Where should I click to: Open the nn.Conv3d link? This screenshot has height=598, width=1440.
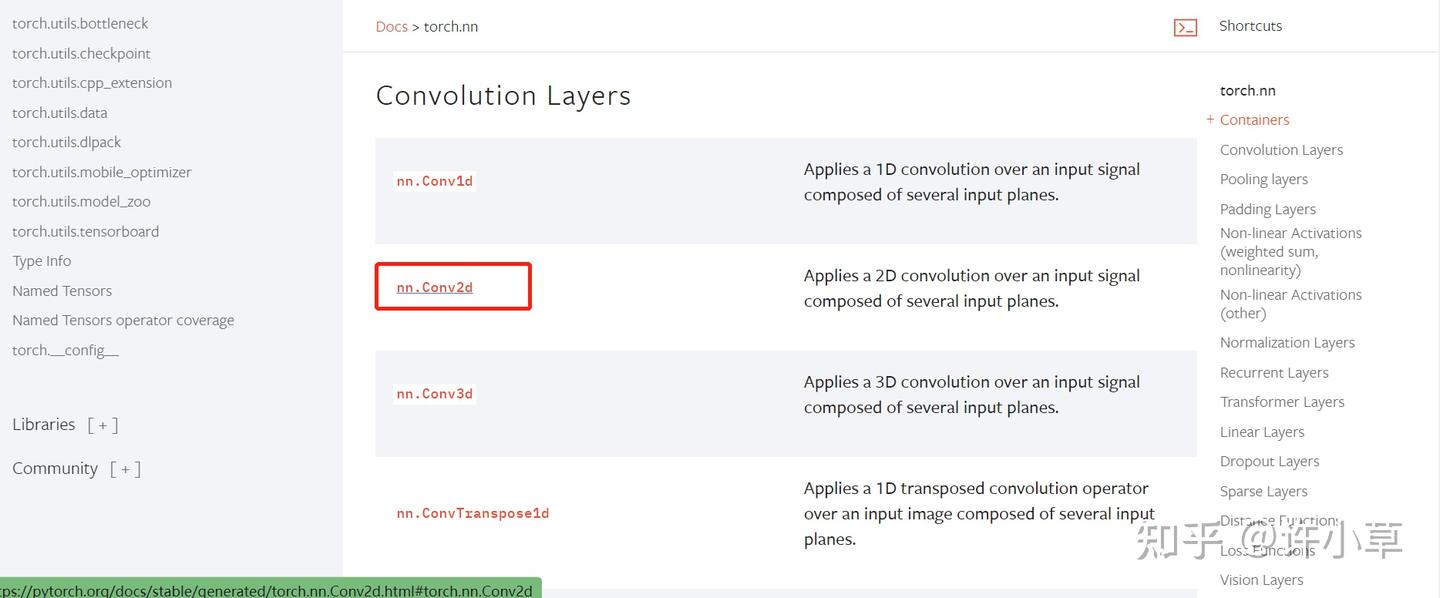coord(434,394)
